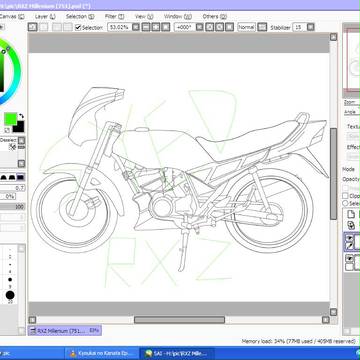
Task: Click the 53.02% zoom field
Action: point(119,27)
